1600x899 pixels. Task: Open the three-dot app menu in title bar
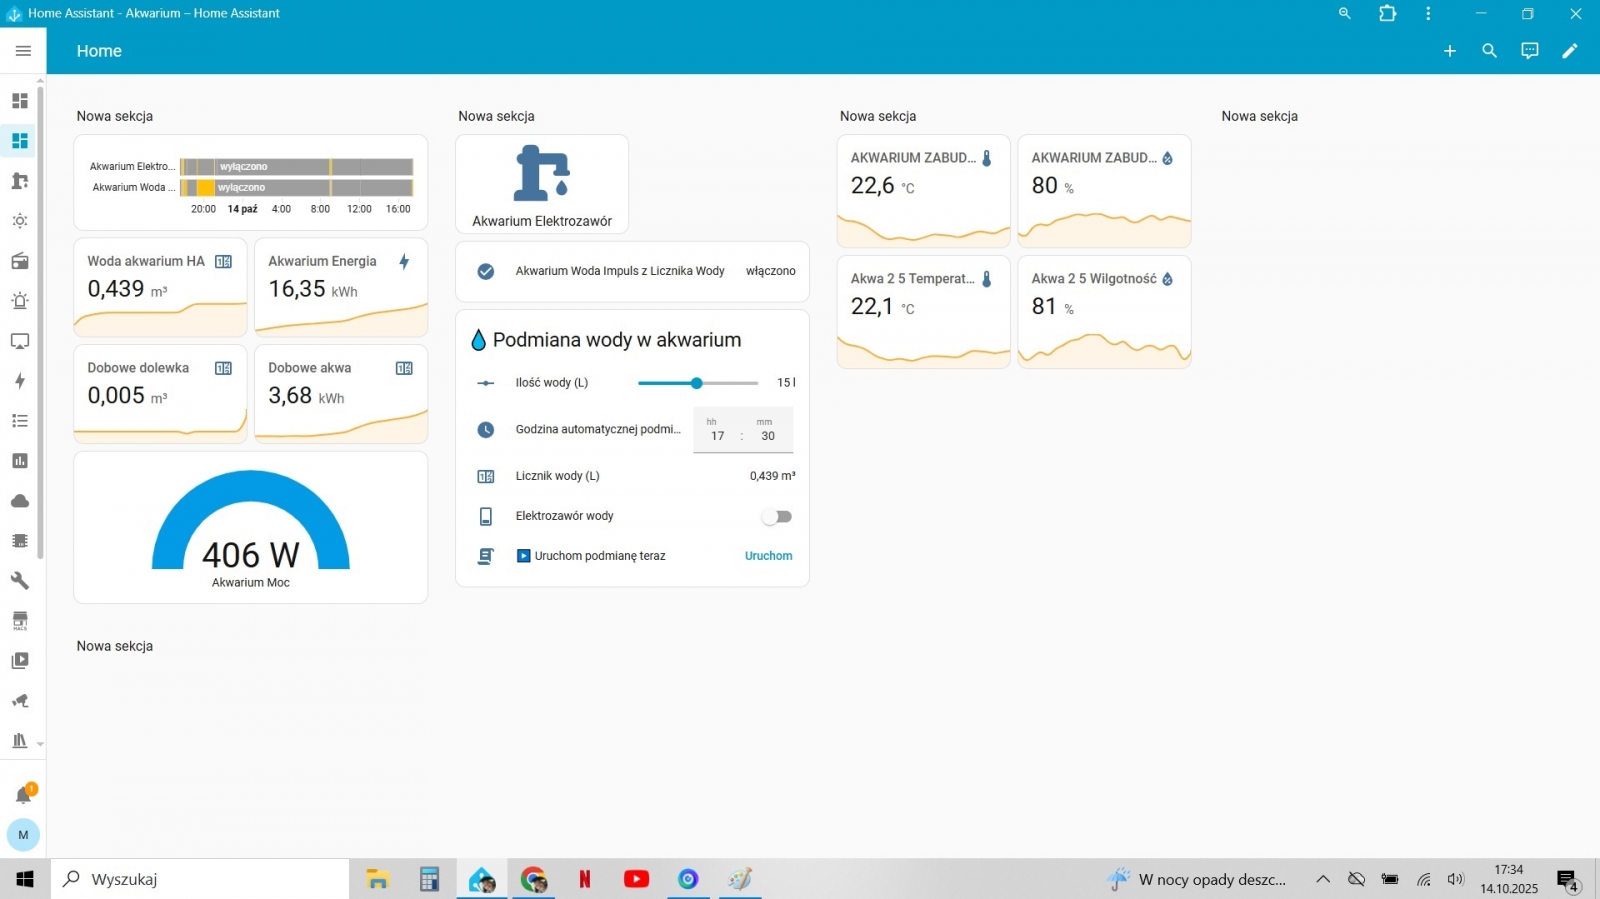click(x=1428, y=13)
